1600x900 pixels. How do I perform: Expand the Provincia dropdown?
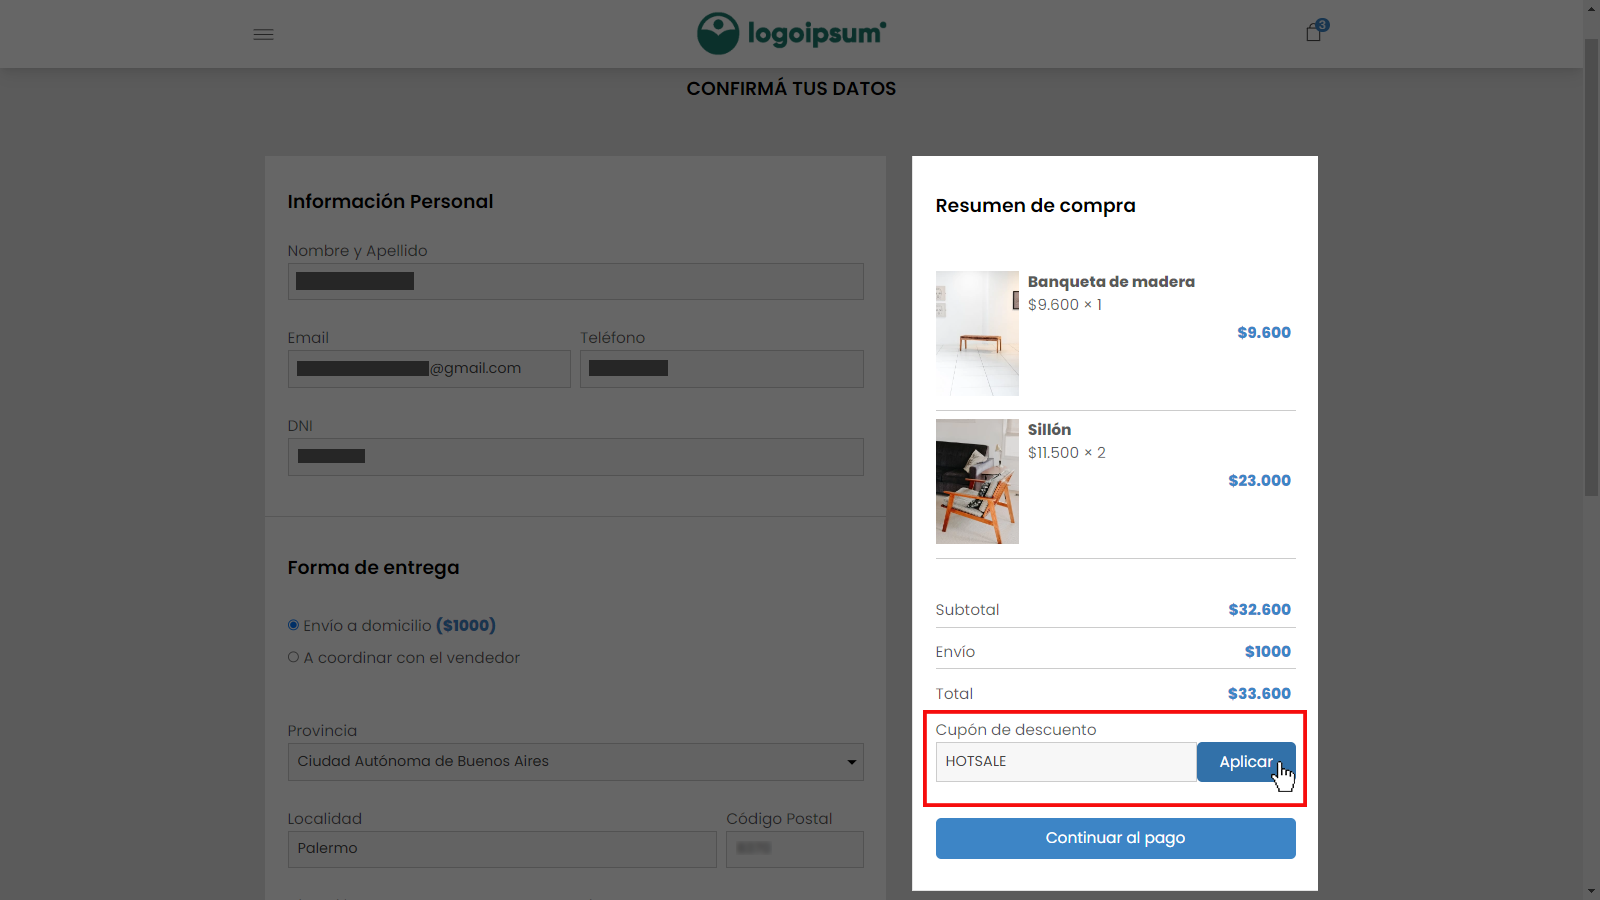point(575,761)
